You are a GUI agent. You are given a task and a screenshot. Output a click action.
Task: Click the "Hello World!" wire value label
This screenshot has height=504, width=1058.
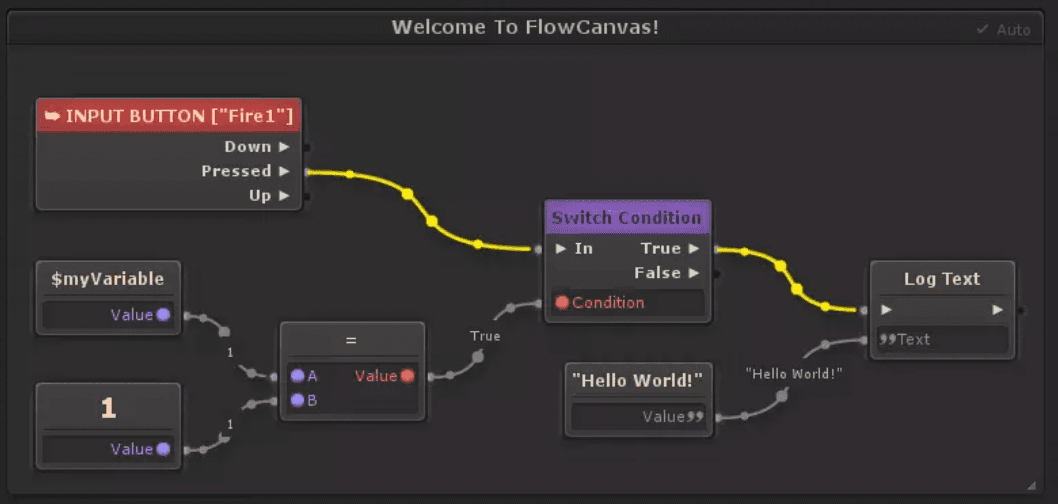[795, 372]
